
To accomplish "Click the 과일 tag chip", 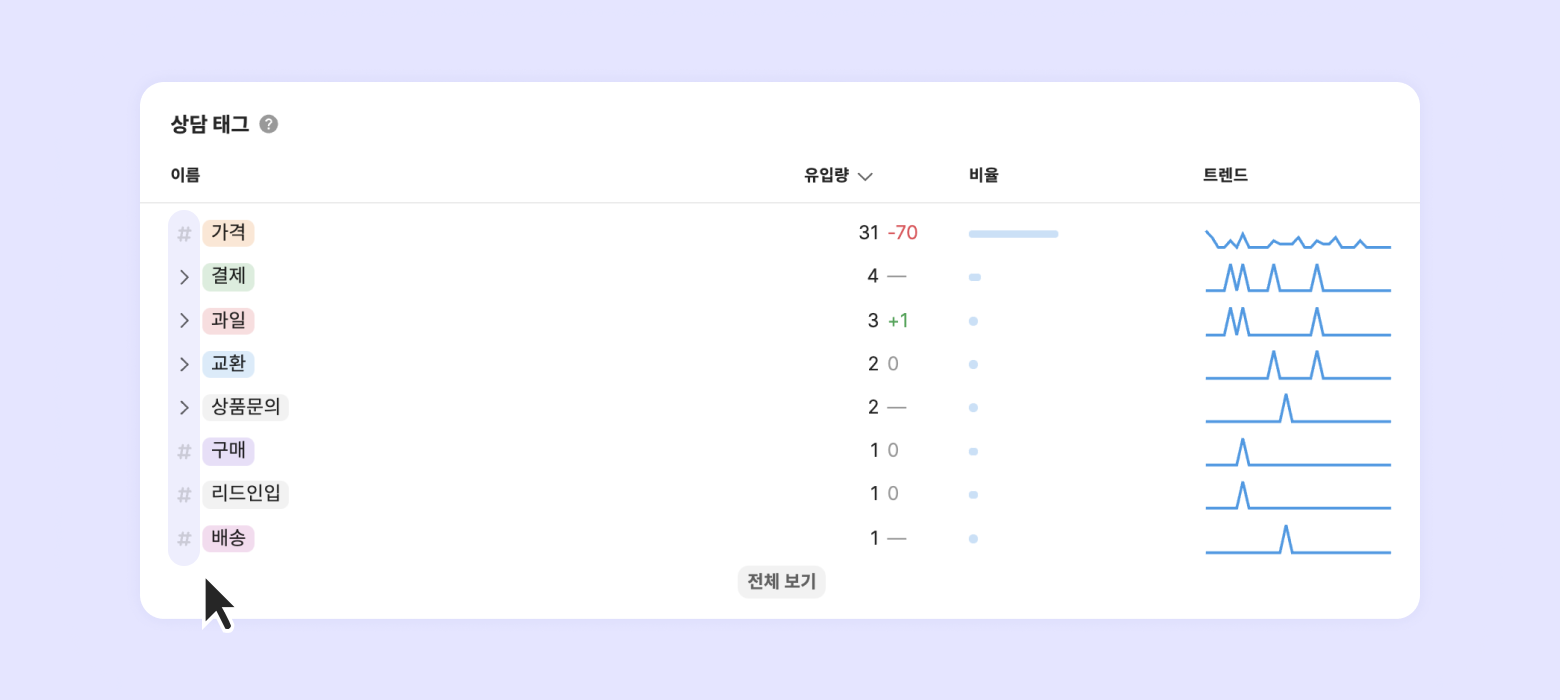I will point(228,321).
